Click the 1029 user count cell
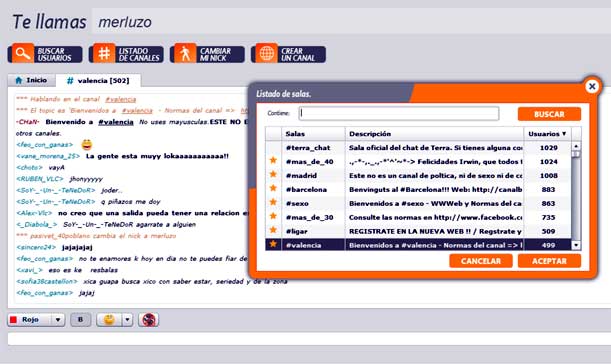Image resolution: width=611 pixels, height=364 pixels. point(549,148)
